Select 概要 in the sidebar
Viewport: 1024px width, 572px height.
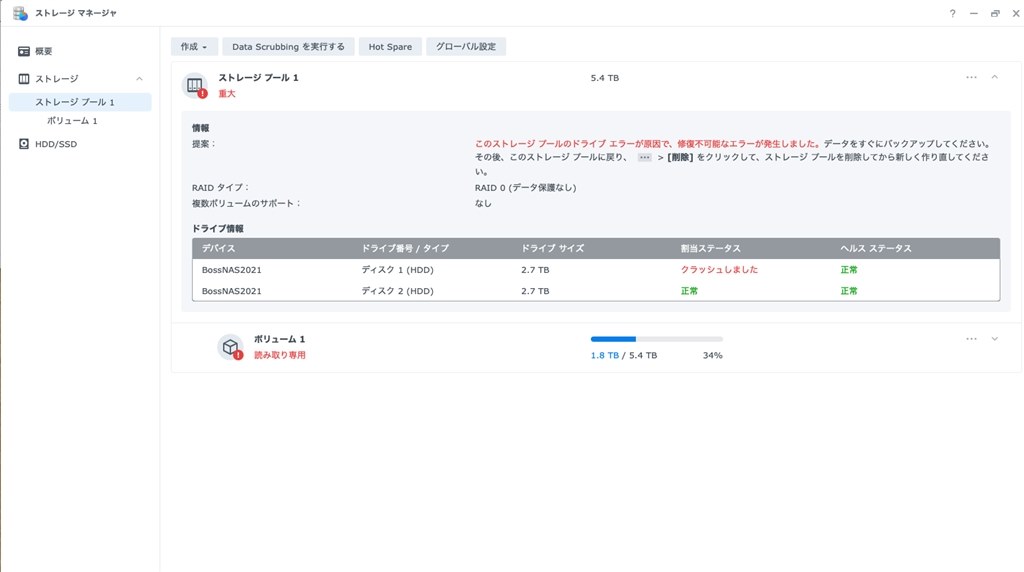tap(44, 51)
